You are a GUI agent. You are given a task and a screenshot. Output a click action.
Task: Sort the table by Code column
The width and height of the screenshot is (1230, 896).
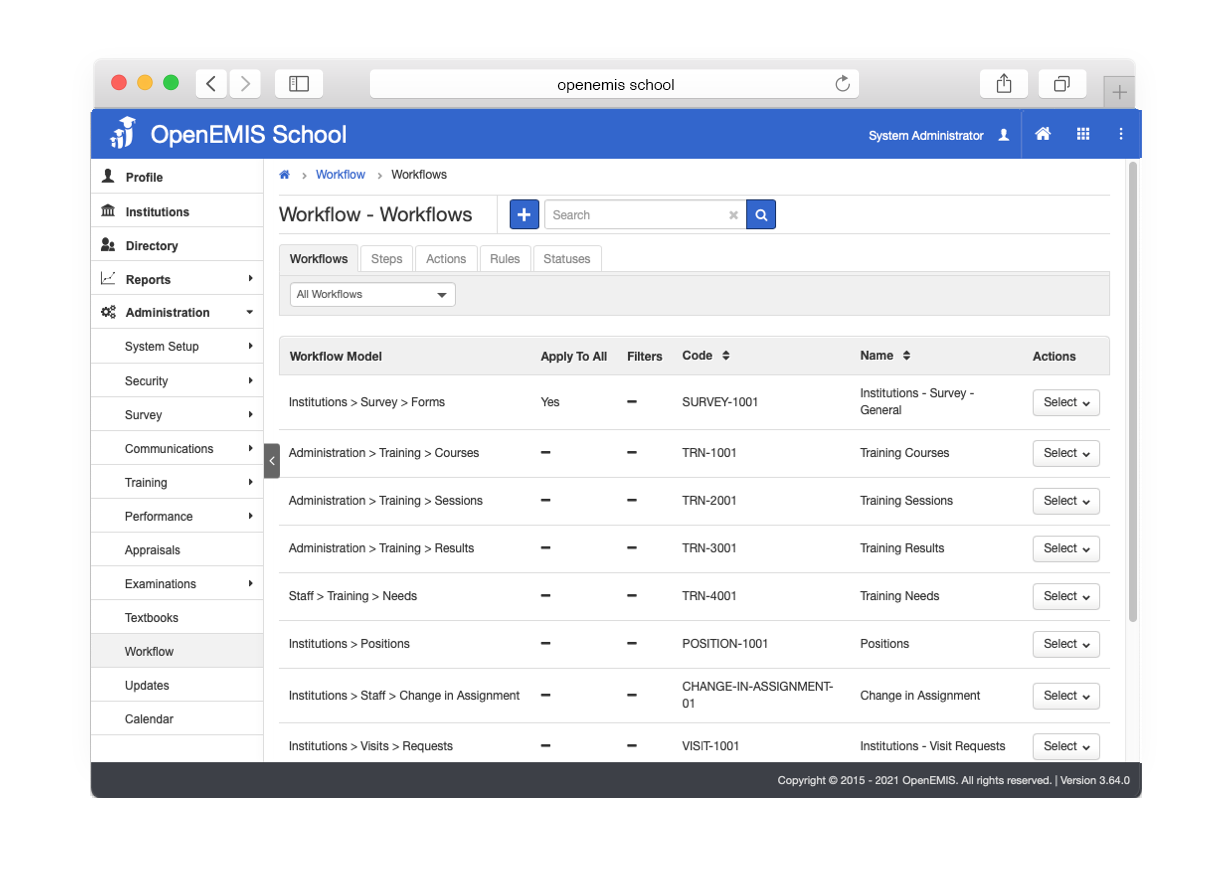click(726, 356)
